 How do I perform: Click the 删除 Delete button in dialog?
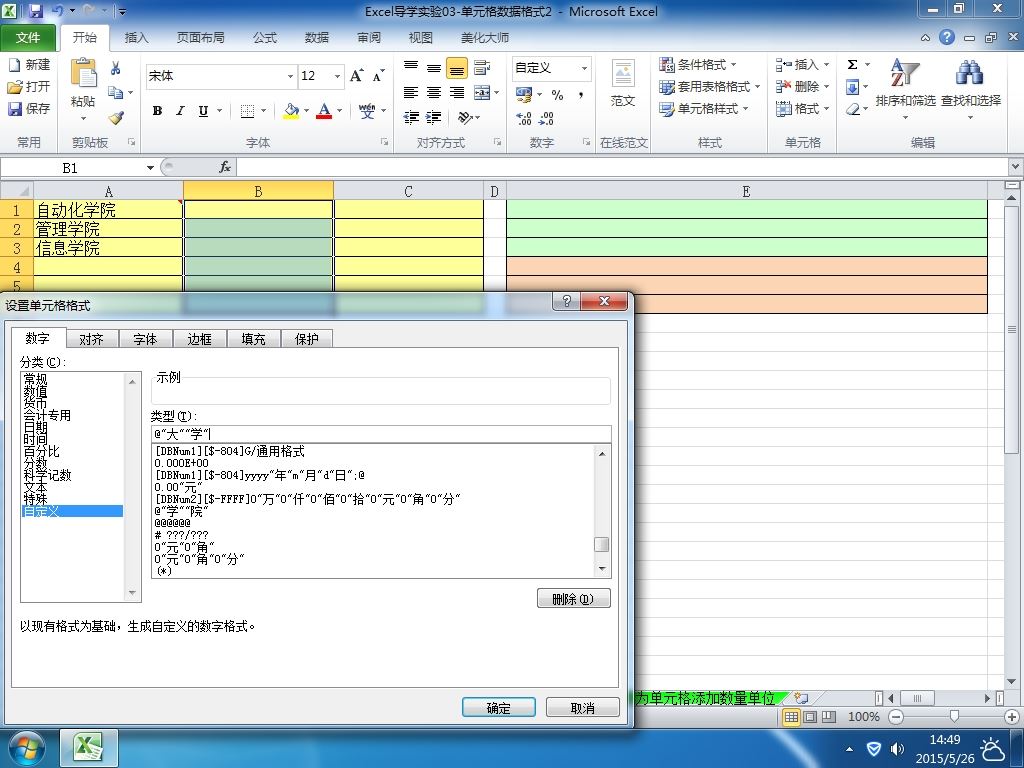click(573, 598)
